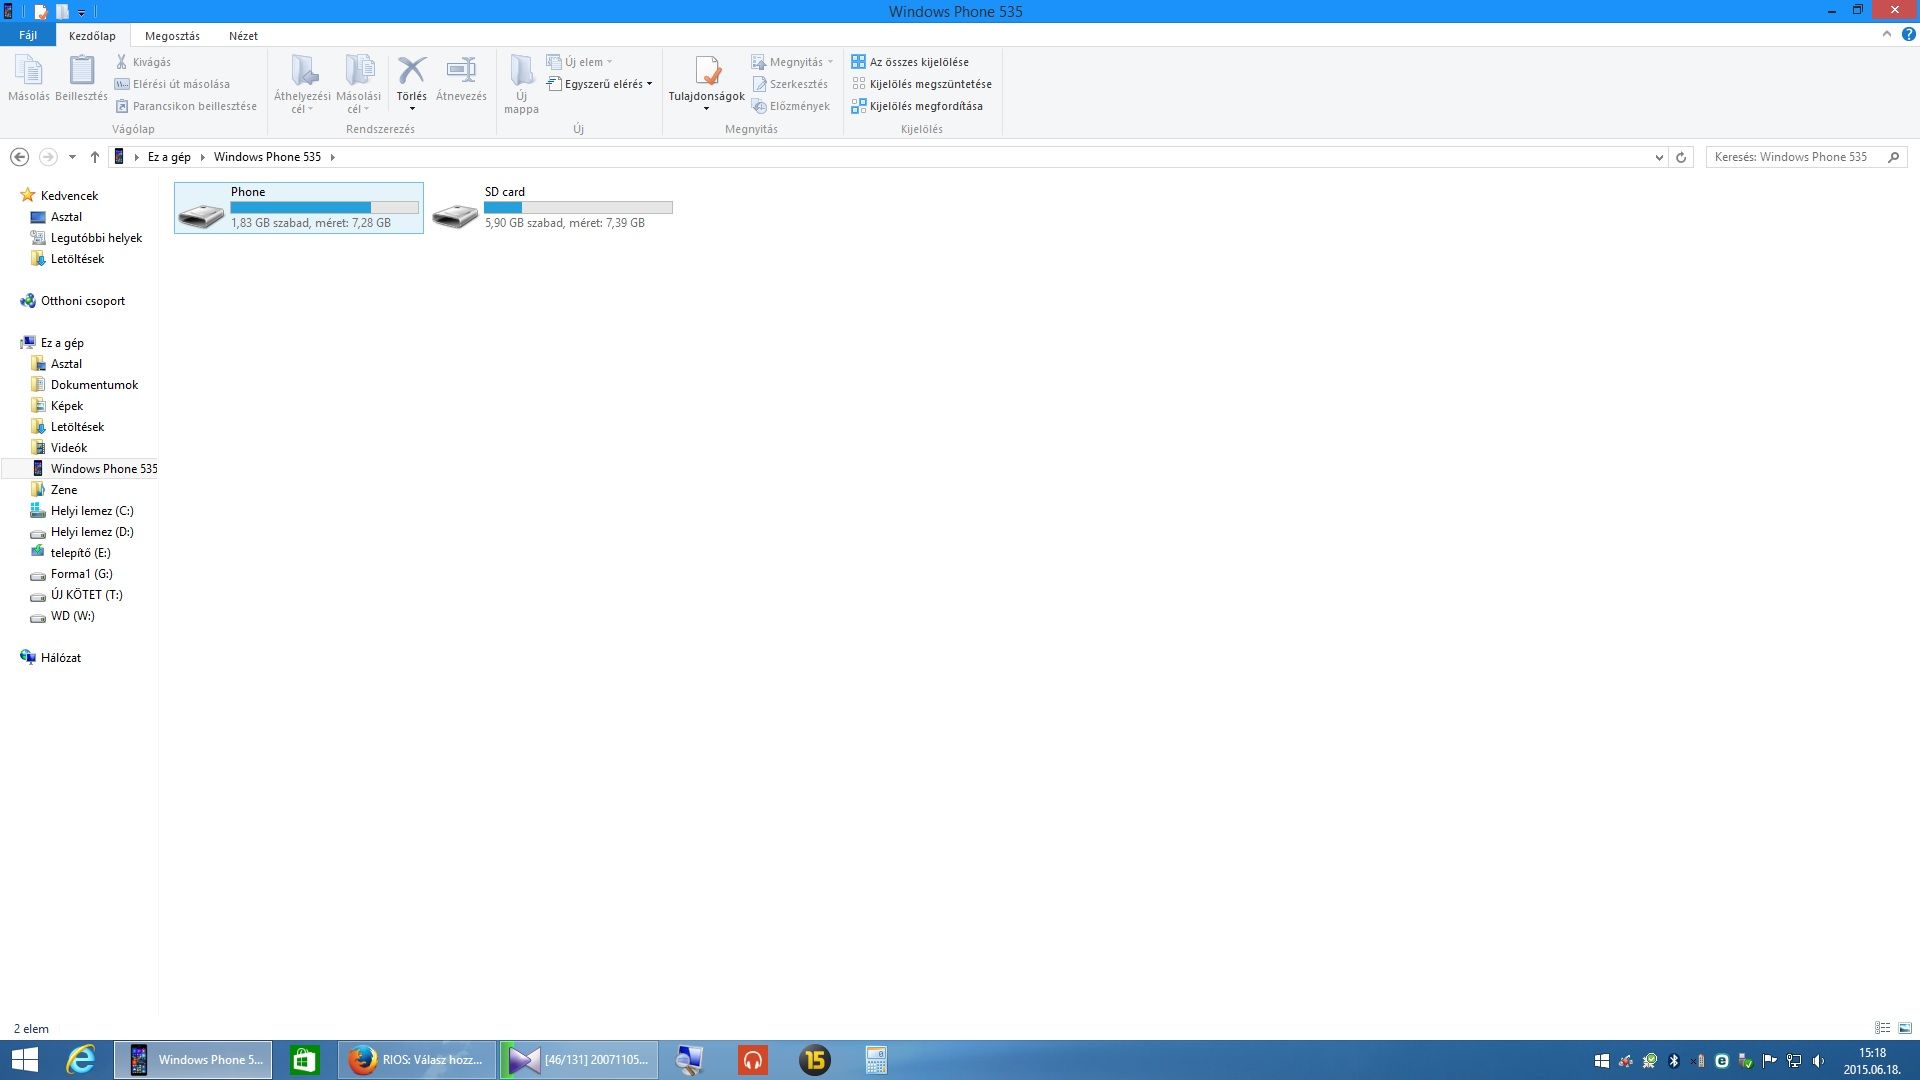Click the refresh button beside address bar
This screenshot has width=1920, height=1080.
[1681, 157]
